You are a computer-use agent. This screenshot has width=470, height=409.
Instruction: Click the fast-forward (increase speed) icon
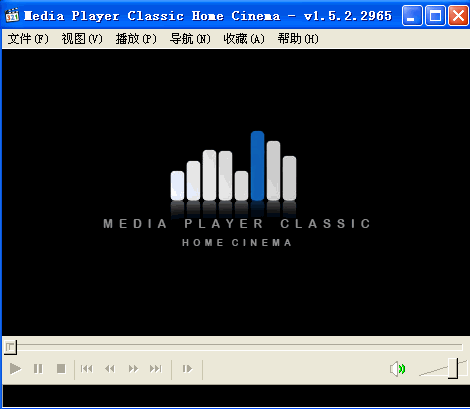(133, 369)
